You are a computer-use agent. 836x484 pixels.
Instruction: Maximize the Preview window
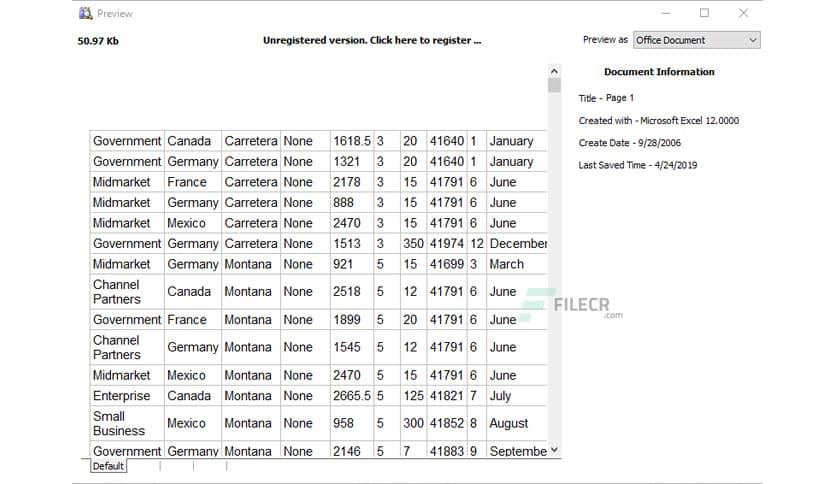[x=704, y=13]
